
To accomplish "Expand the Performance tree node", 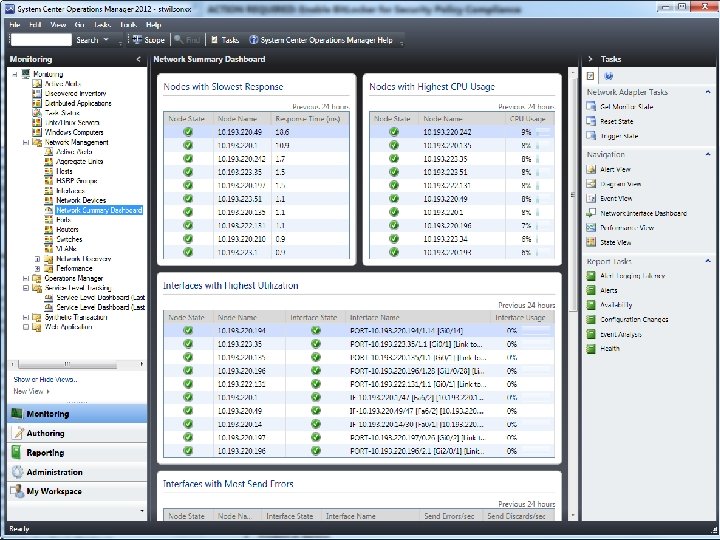I will tap(38, 269).
